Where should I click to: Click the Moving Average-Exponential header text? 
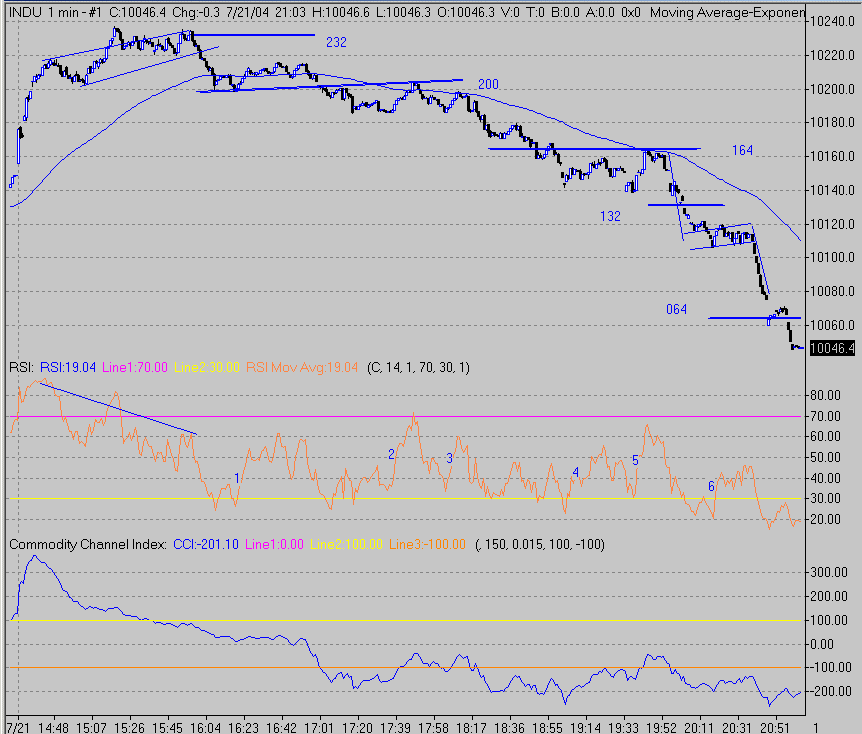[725, 13]
